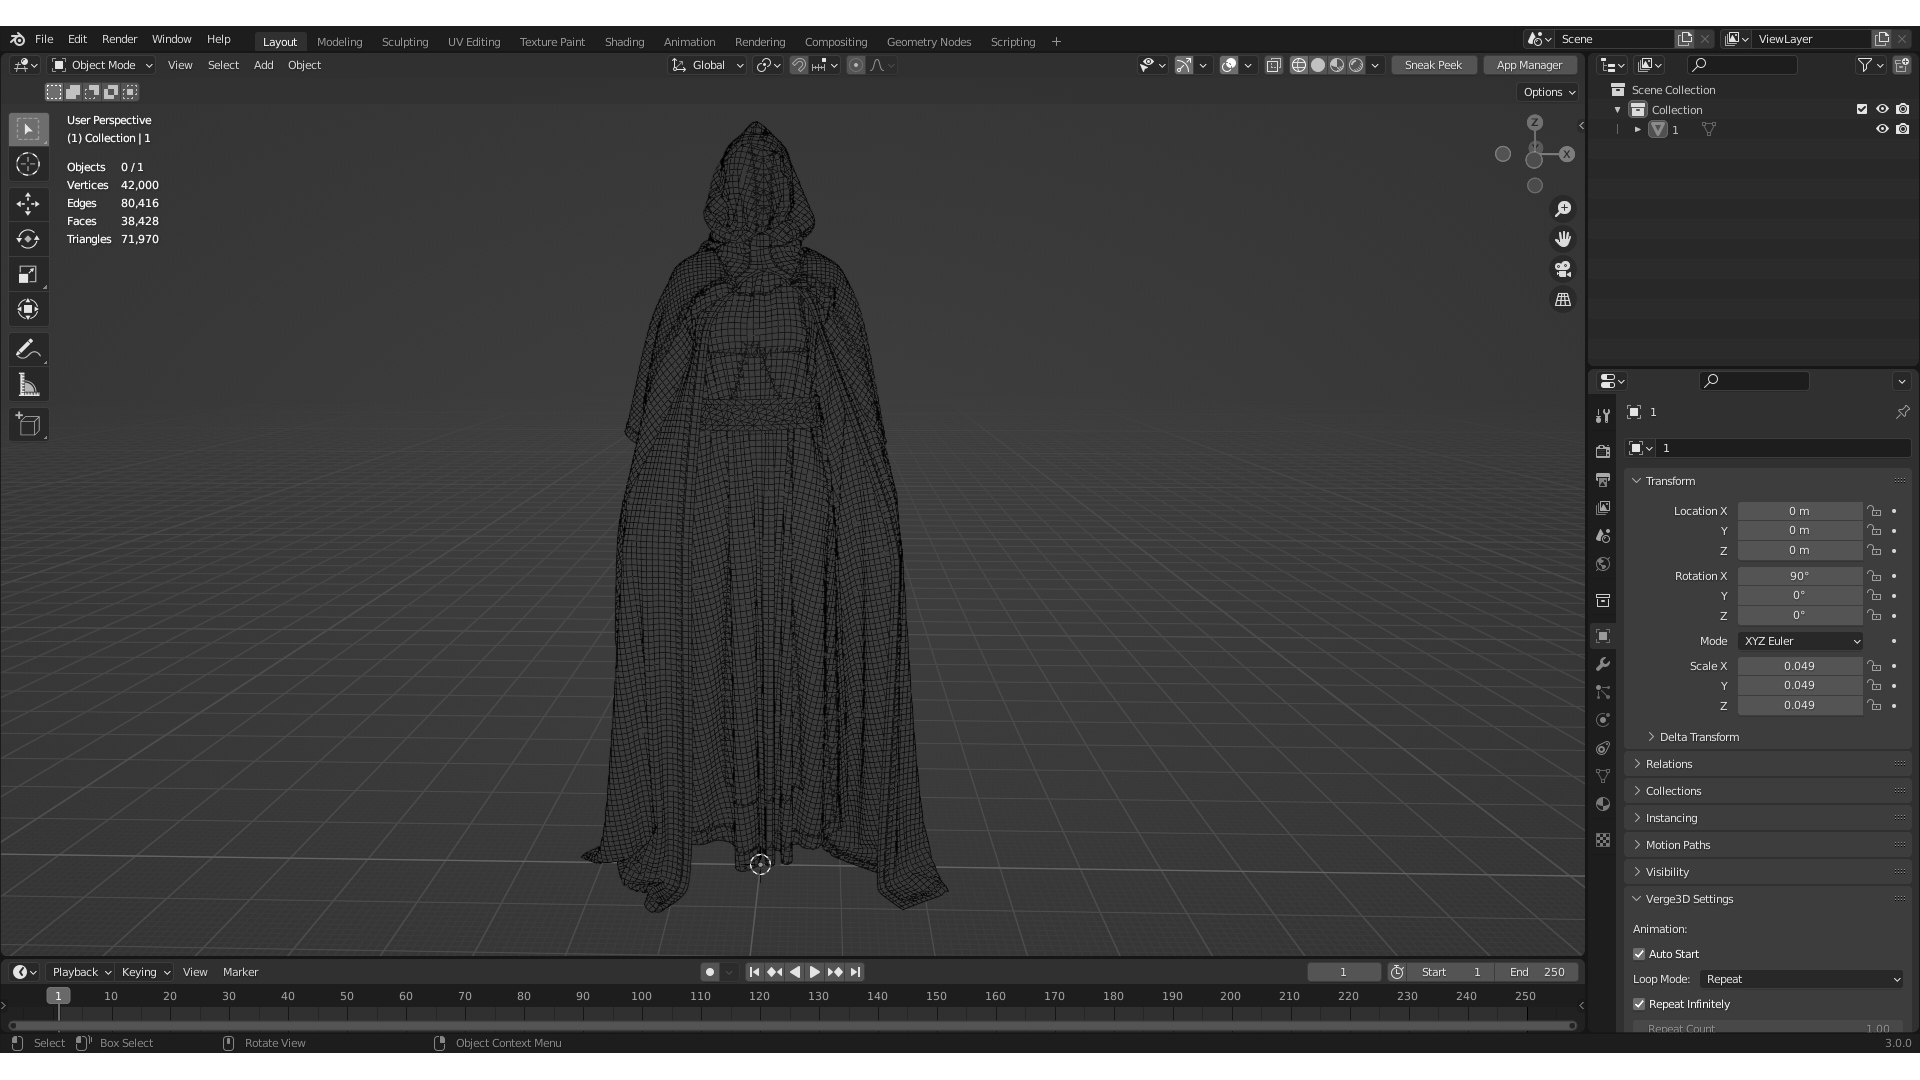
Task: Hide Collection in viewport via eye icon
Action: coord(1882,109)
